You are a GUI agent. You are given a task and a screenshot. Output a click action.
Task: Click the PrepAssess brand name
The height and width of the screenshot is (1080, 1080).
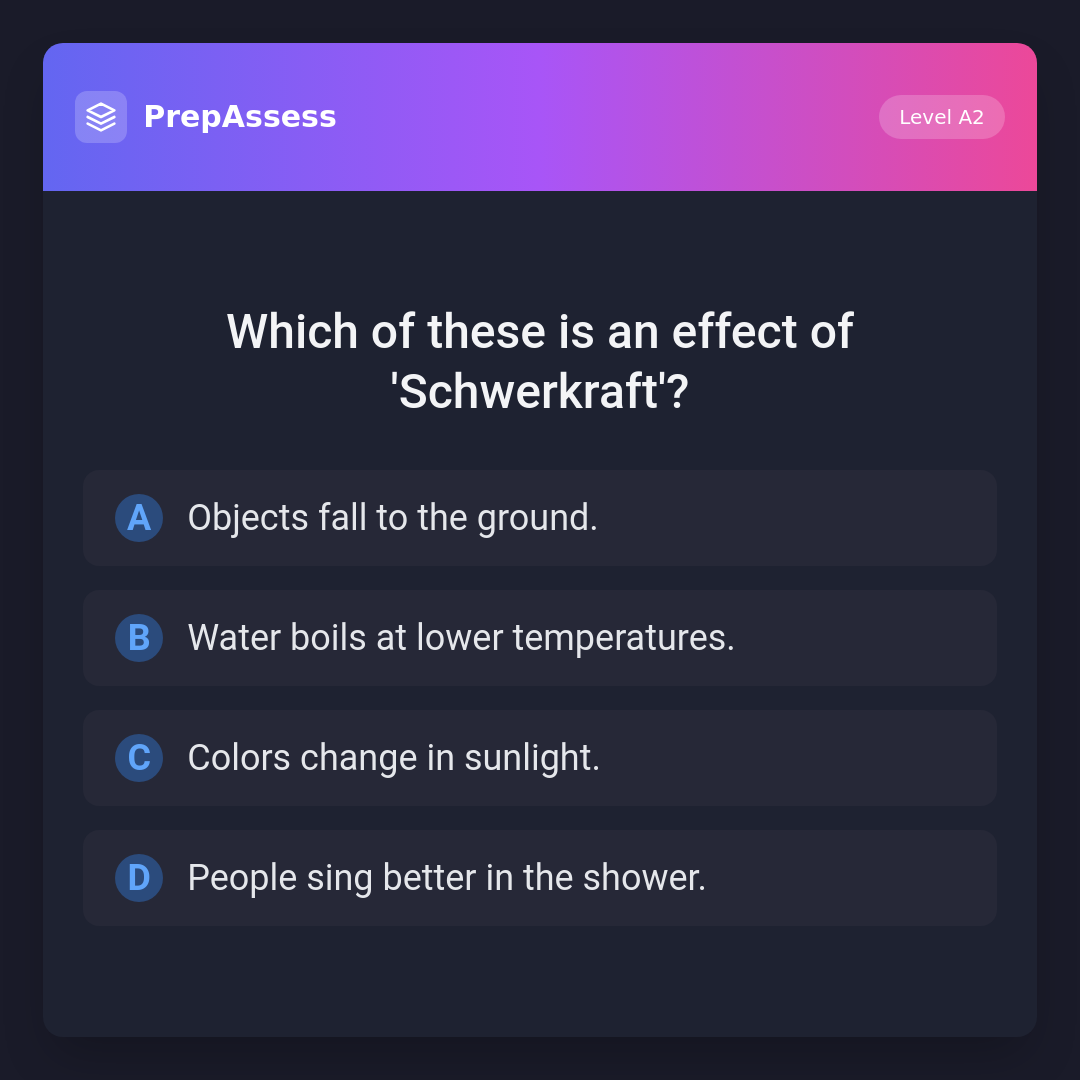pyautogui.click(x=240, y=117)
